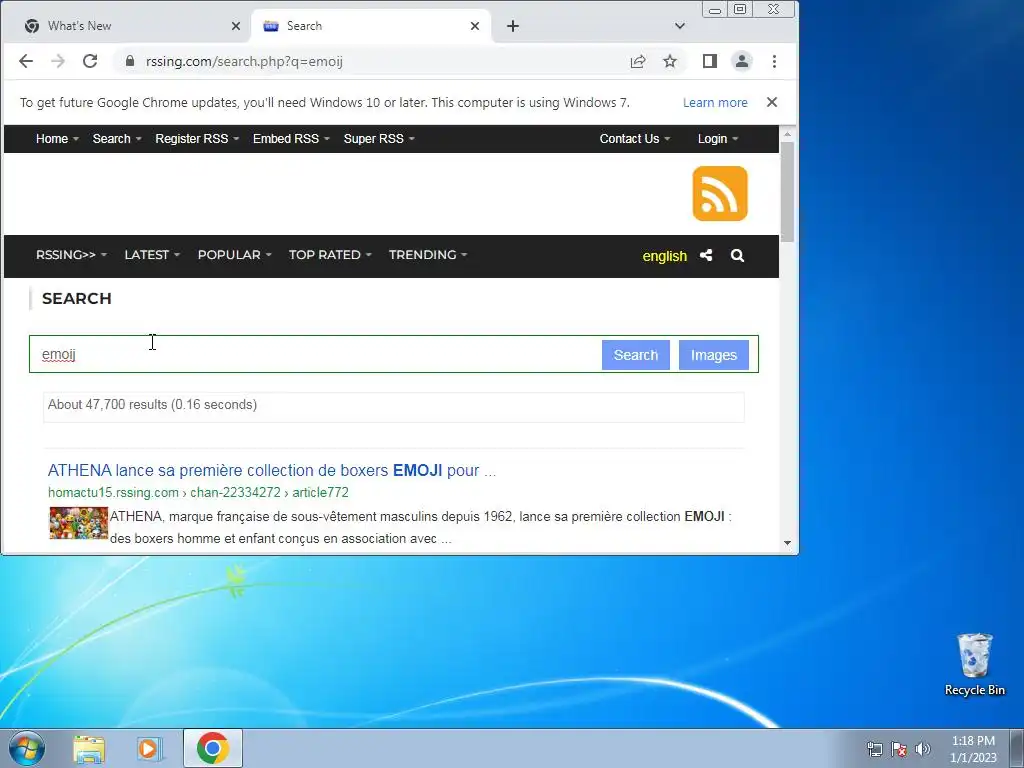
Task: Open the ATHENA result thumbnail
Action: [x=78, y=522]
